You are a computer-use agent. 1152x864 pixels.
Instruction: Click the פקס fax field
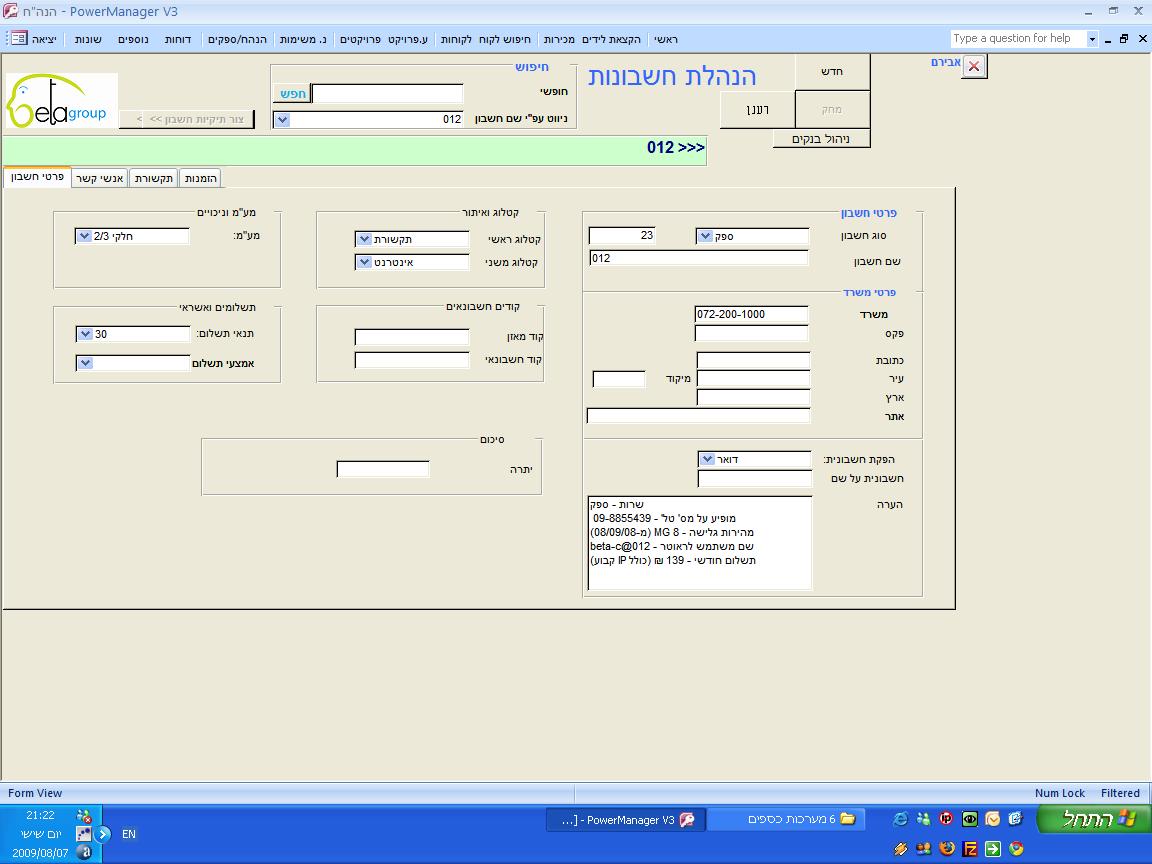(751, 334)
